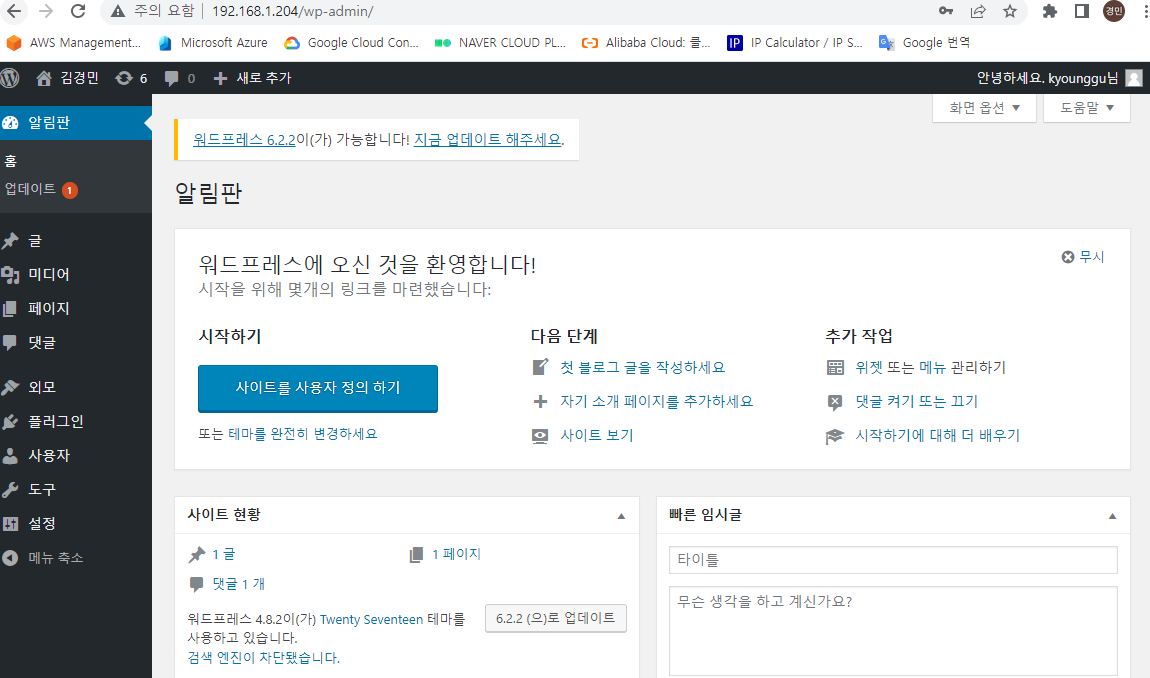Viewport: 1150px width, 678px height.
Task: Open the Chrome three-dot menu
Action: [1145, 11]
